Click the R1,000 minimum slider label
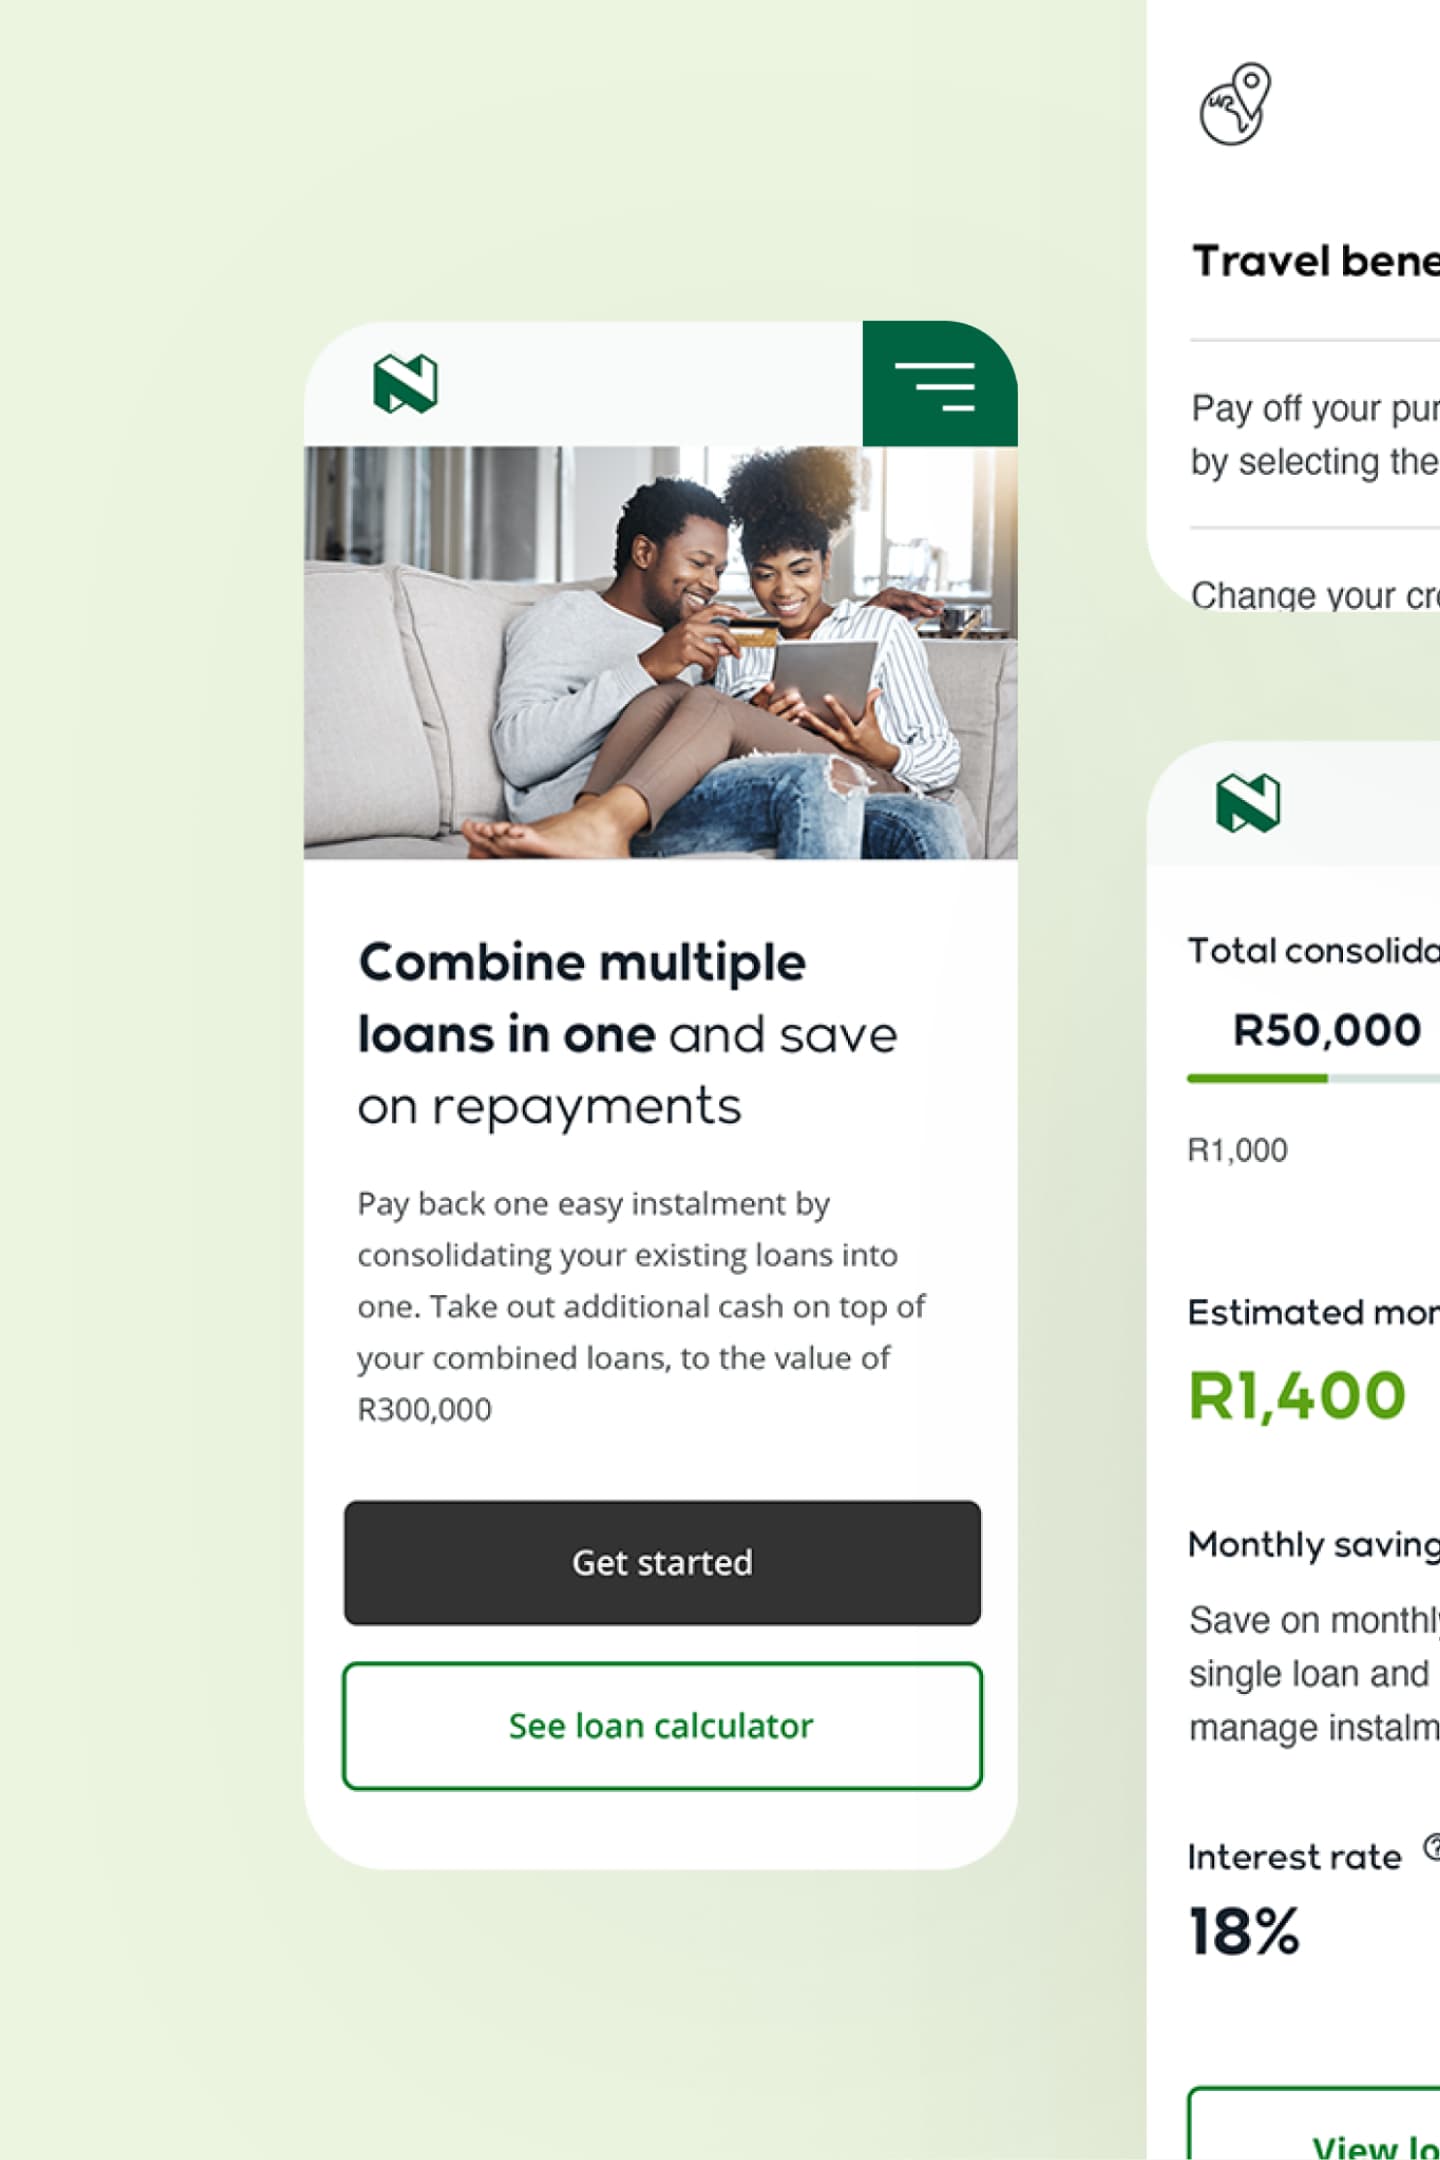This screenshot has height=2160, width=1440. [1237, 1150]
